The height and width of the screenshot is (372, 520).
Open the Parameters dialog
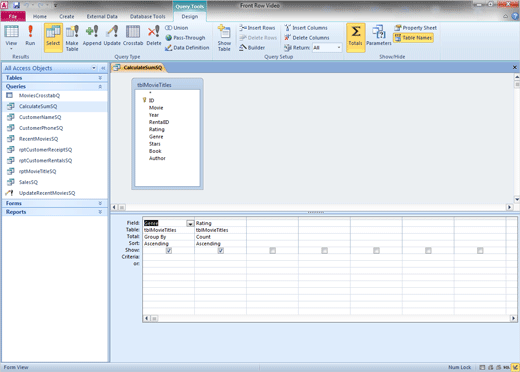point(379,35)
